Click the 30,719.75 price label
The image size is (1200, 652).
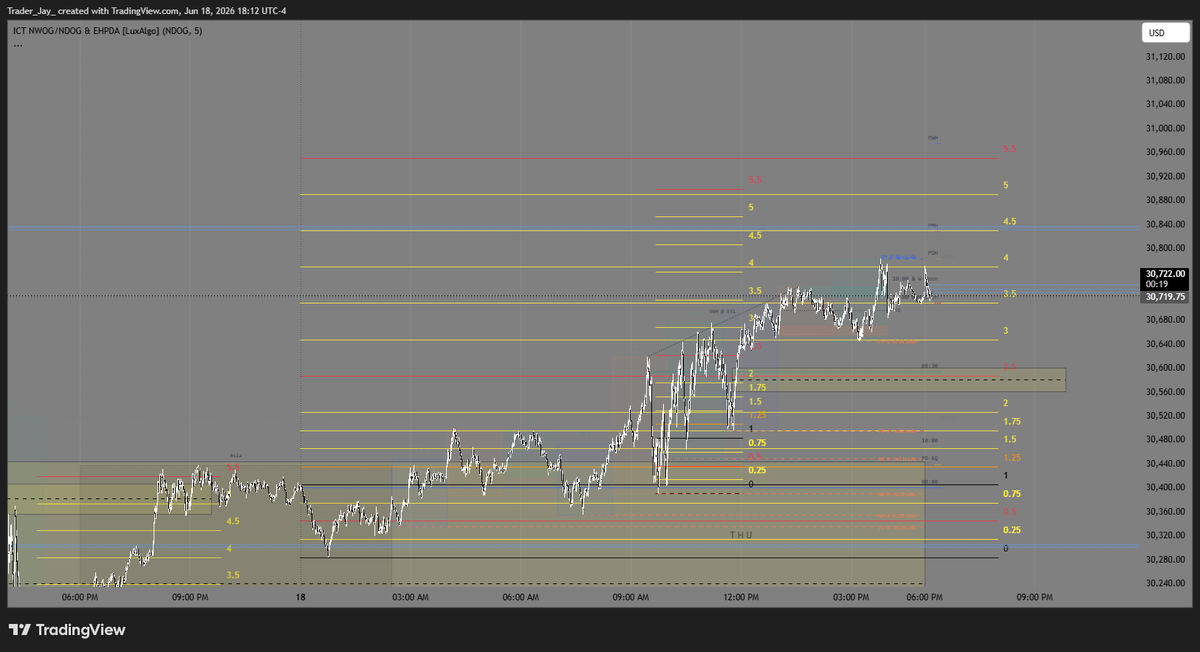pyautogui.click(x=1166, y=297)
